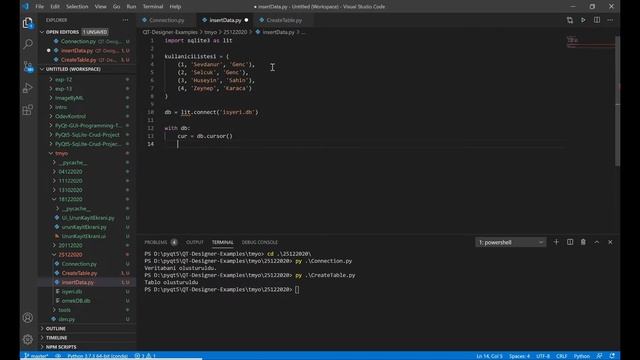Select Python 3.7.3 interpreter in status bar
This screenshot has height=360, width=640.
[x=98, y=356]
